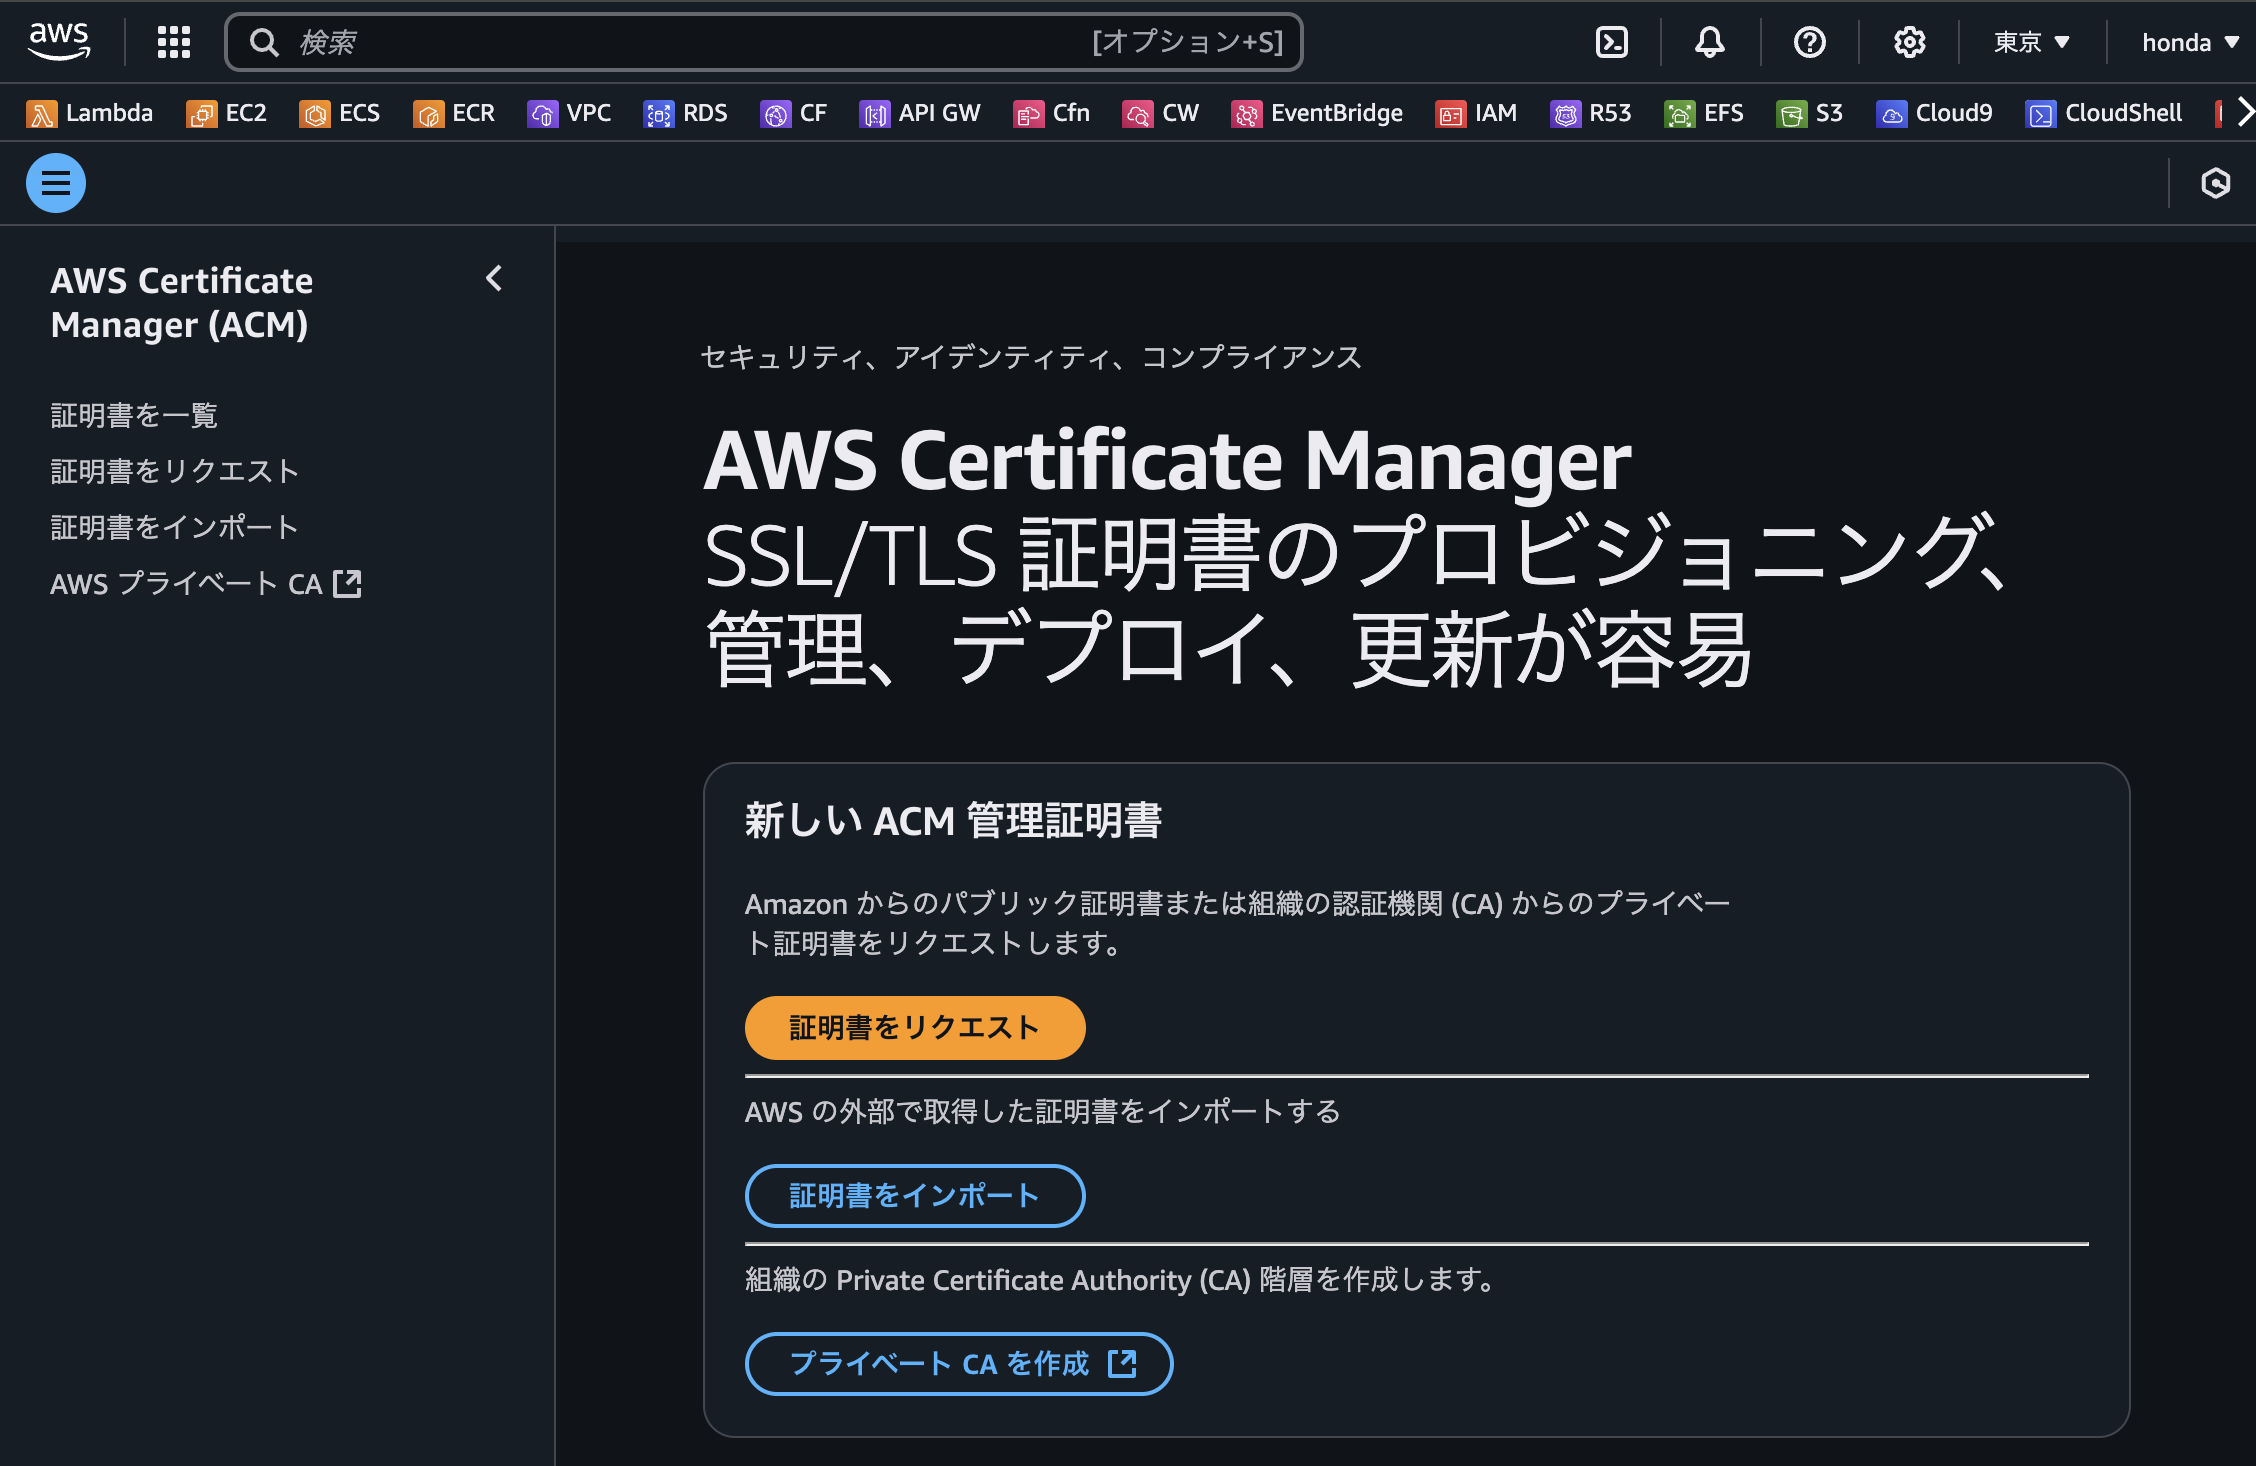Open the notifications bell
The image size is (2256, 1466).
tap(1710, 42)
